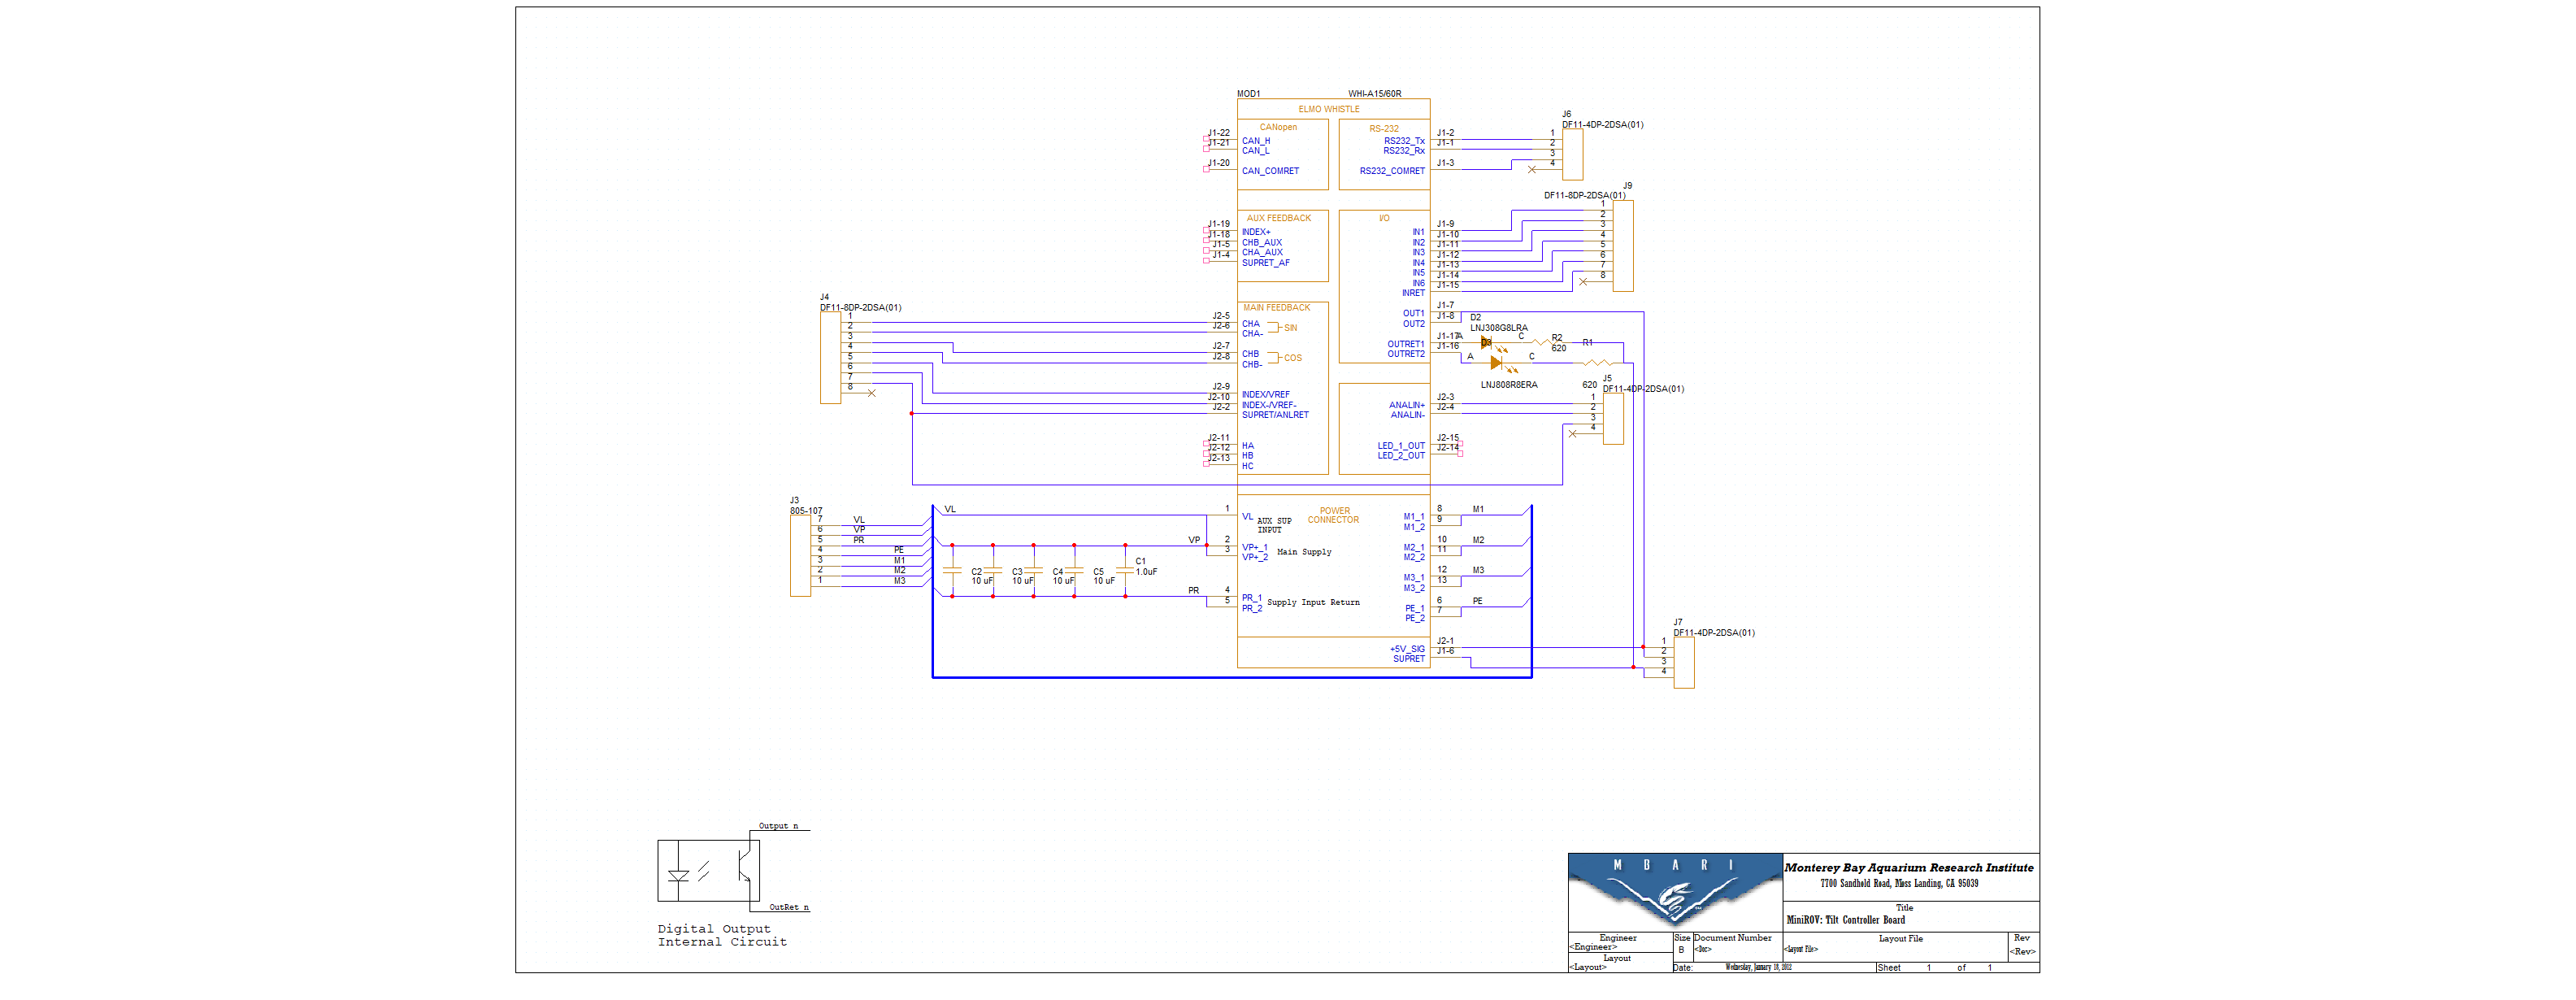Viewport: 2576px width, 1000px height.
Task: Click the Output_n net label
Action: pos(778,826)
